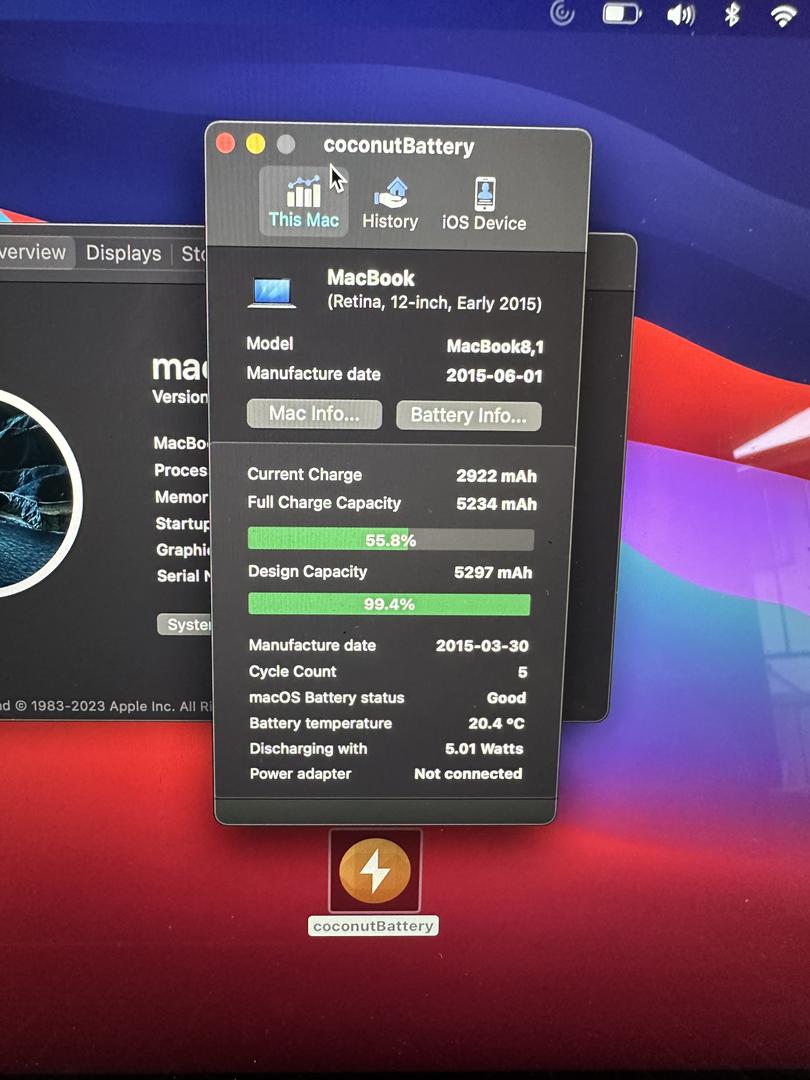Click the coconutBattery window title
The height and width of the screenshot is (1080, 810).
click(399, 146)
